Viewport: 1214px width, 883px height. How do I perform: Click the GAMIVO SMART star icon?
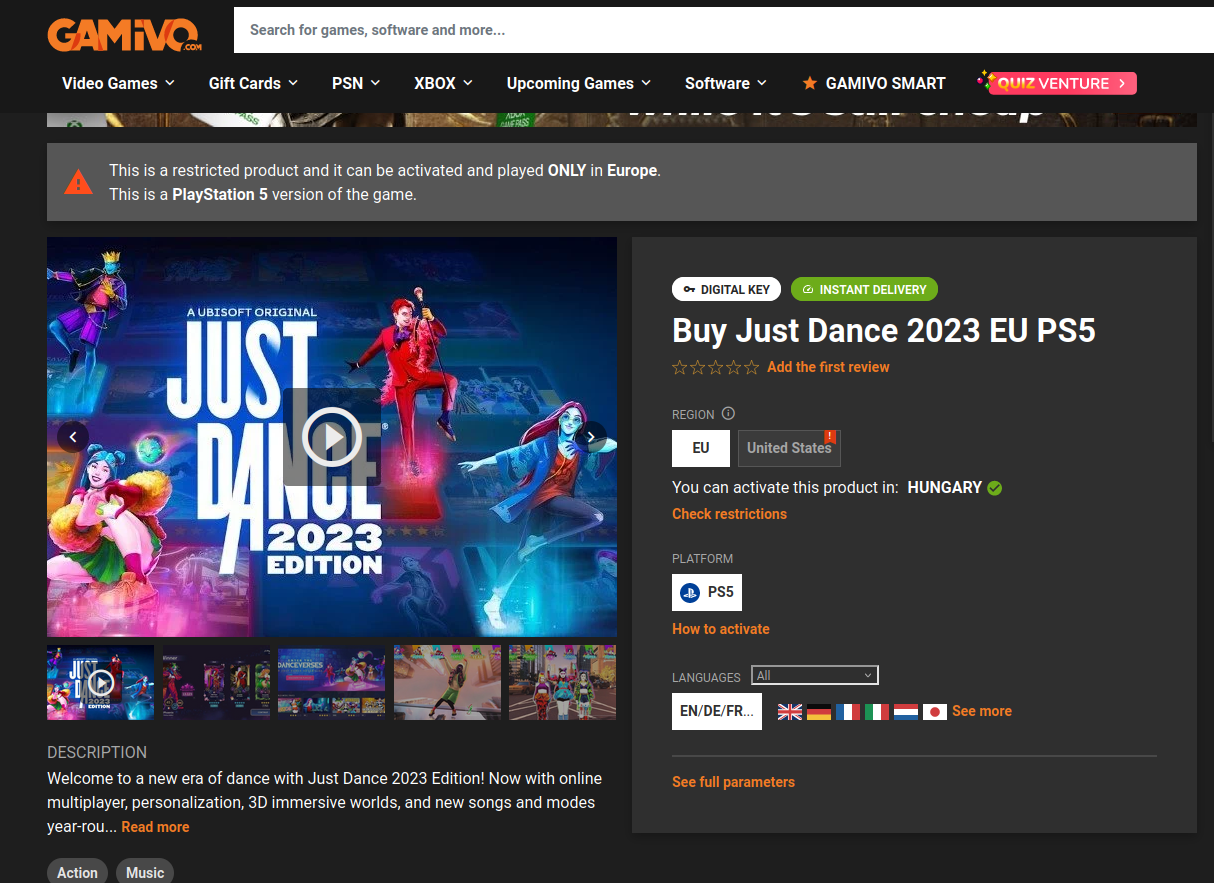tap(810, 83)
